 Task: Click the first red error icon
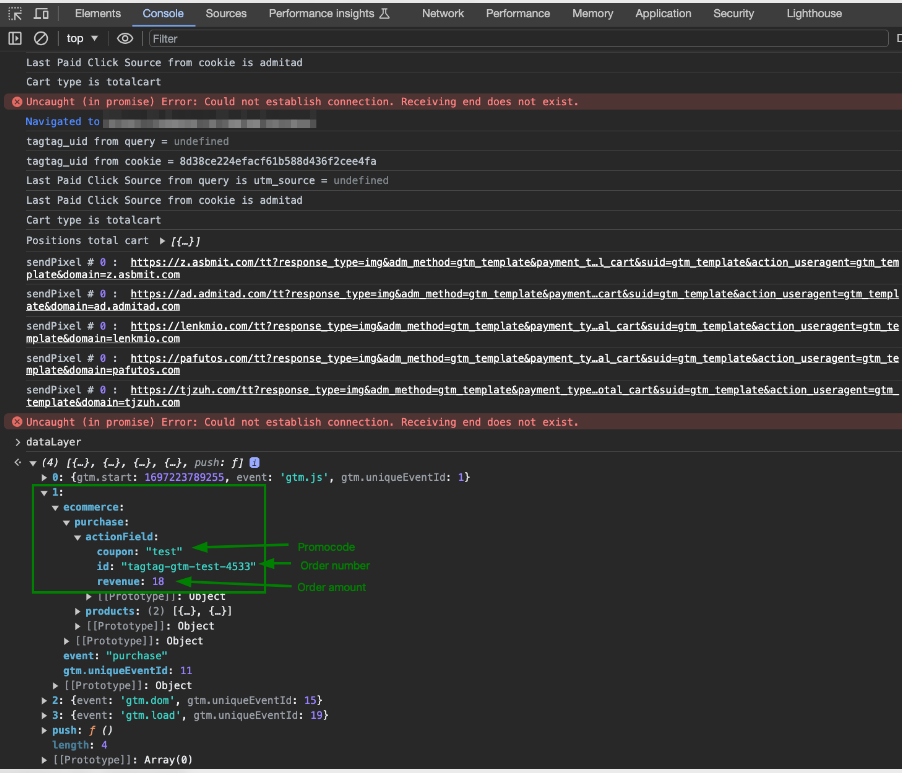click(x=16, y=102)
